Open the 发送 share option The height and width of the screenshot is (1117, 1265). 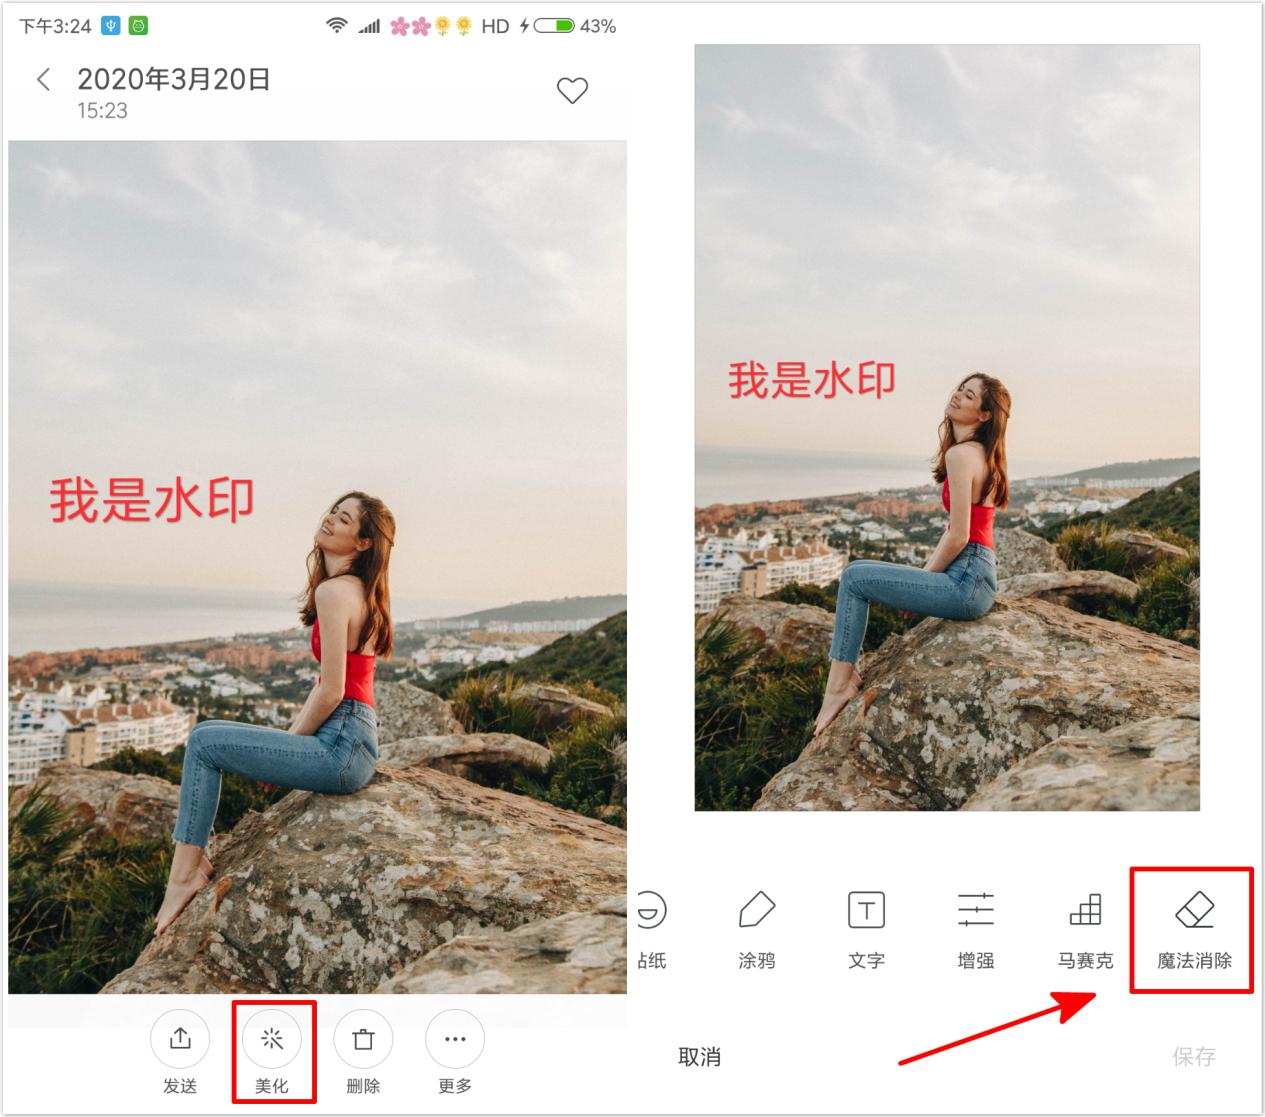pos(180,1053)
